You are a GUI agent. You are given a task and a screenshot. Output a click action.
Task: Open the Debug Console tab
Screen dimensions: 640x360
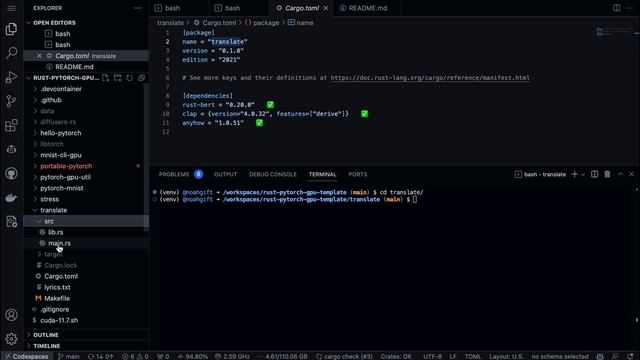point(273,174)
